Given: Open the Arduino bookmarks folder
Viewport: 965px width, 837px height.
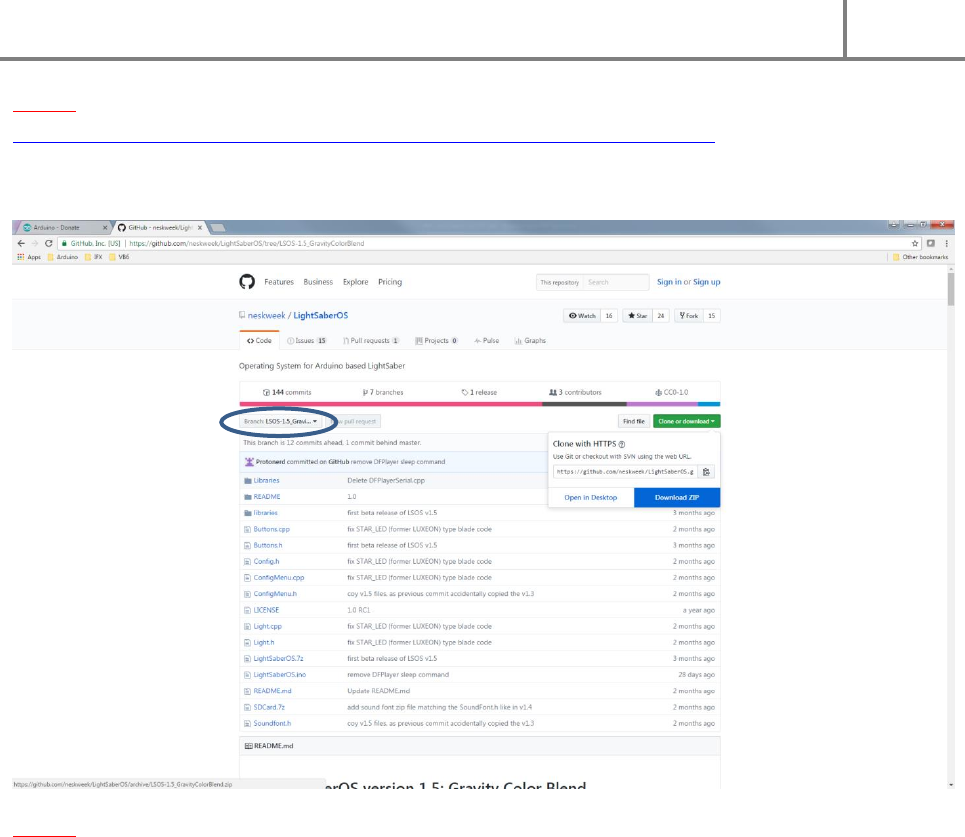Looking at the screenshot, I should [63, 257].
